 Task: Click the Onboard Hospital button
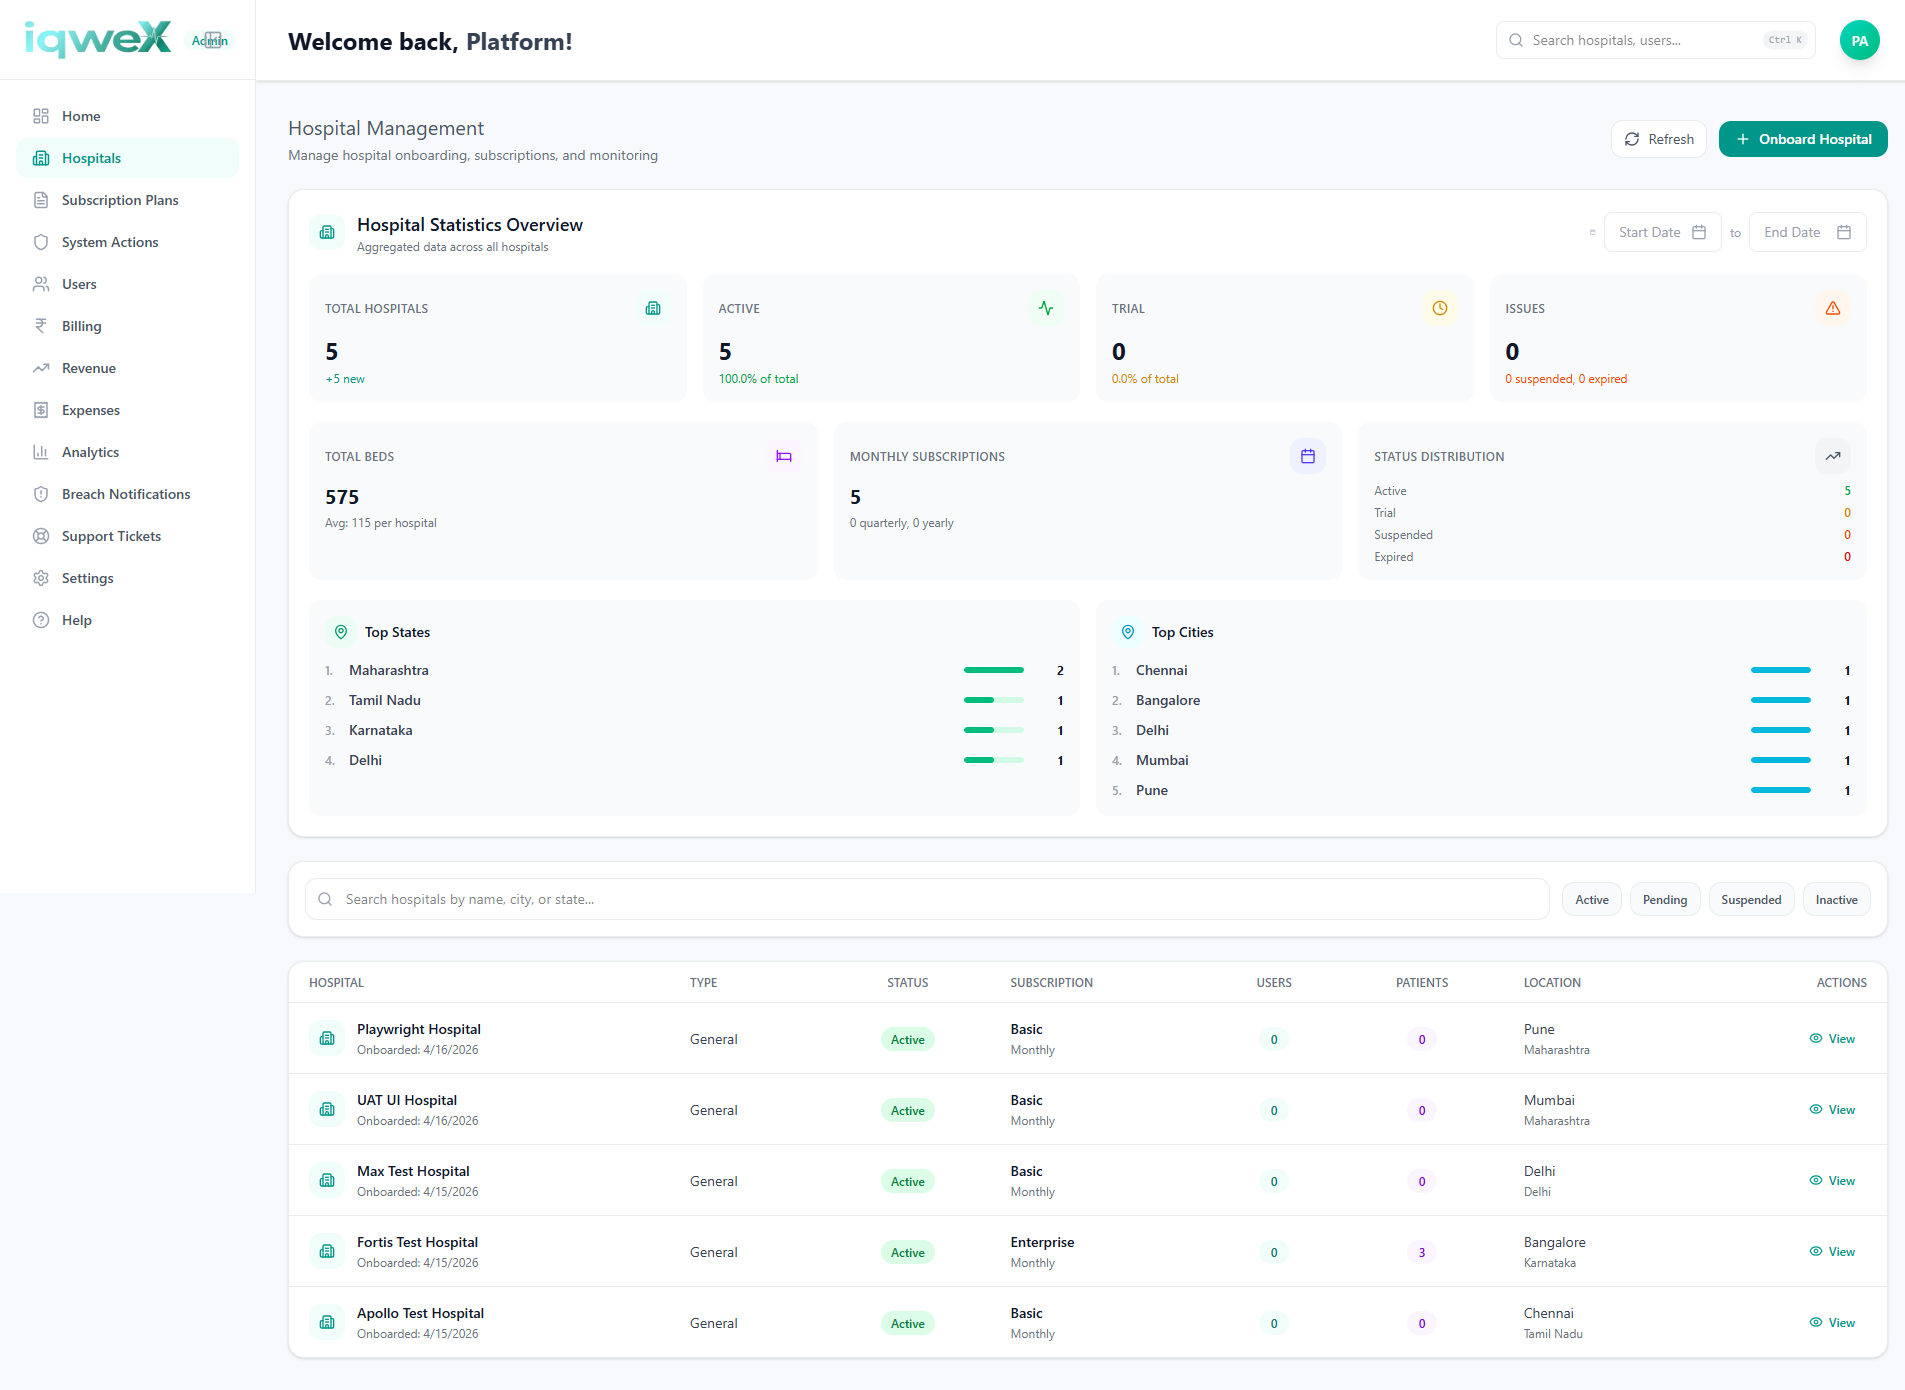[x=1803, y=139]
